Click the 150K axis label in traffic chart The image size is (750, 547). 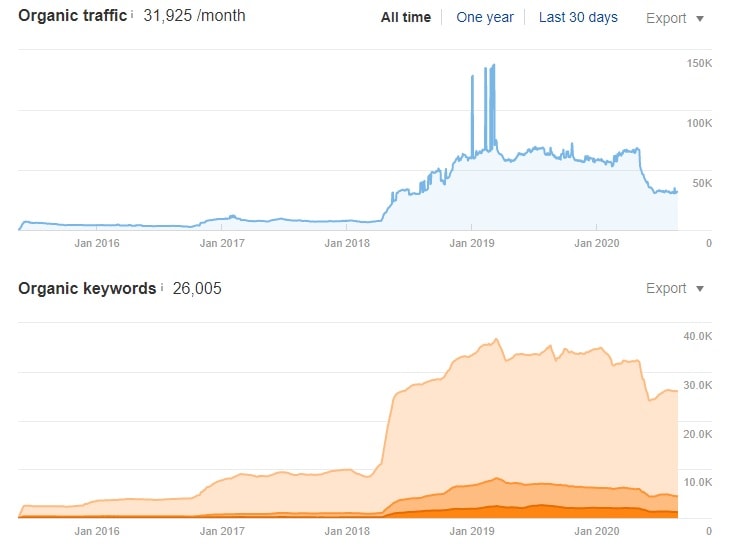(699, 64)
